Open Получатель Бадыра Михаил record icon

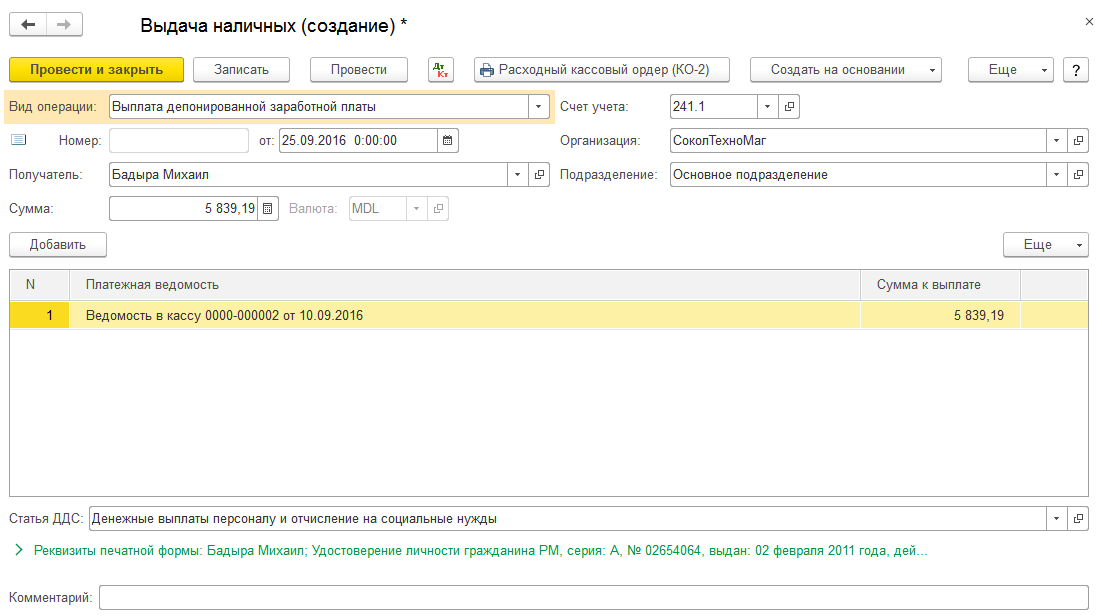pos(540,175)
